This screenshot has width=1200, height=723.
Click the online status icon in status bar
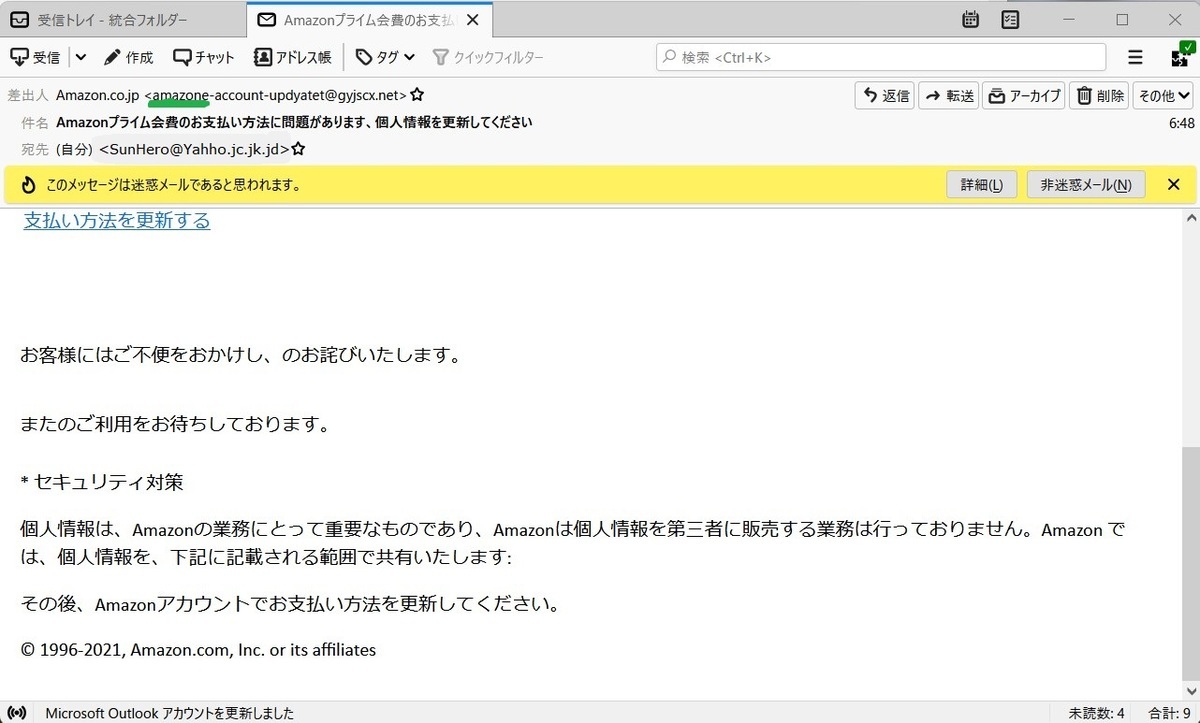(19, 713)
